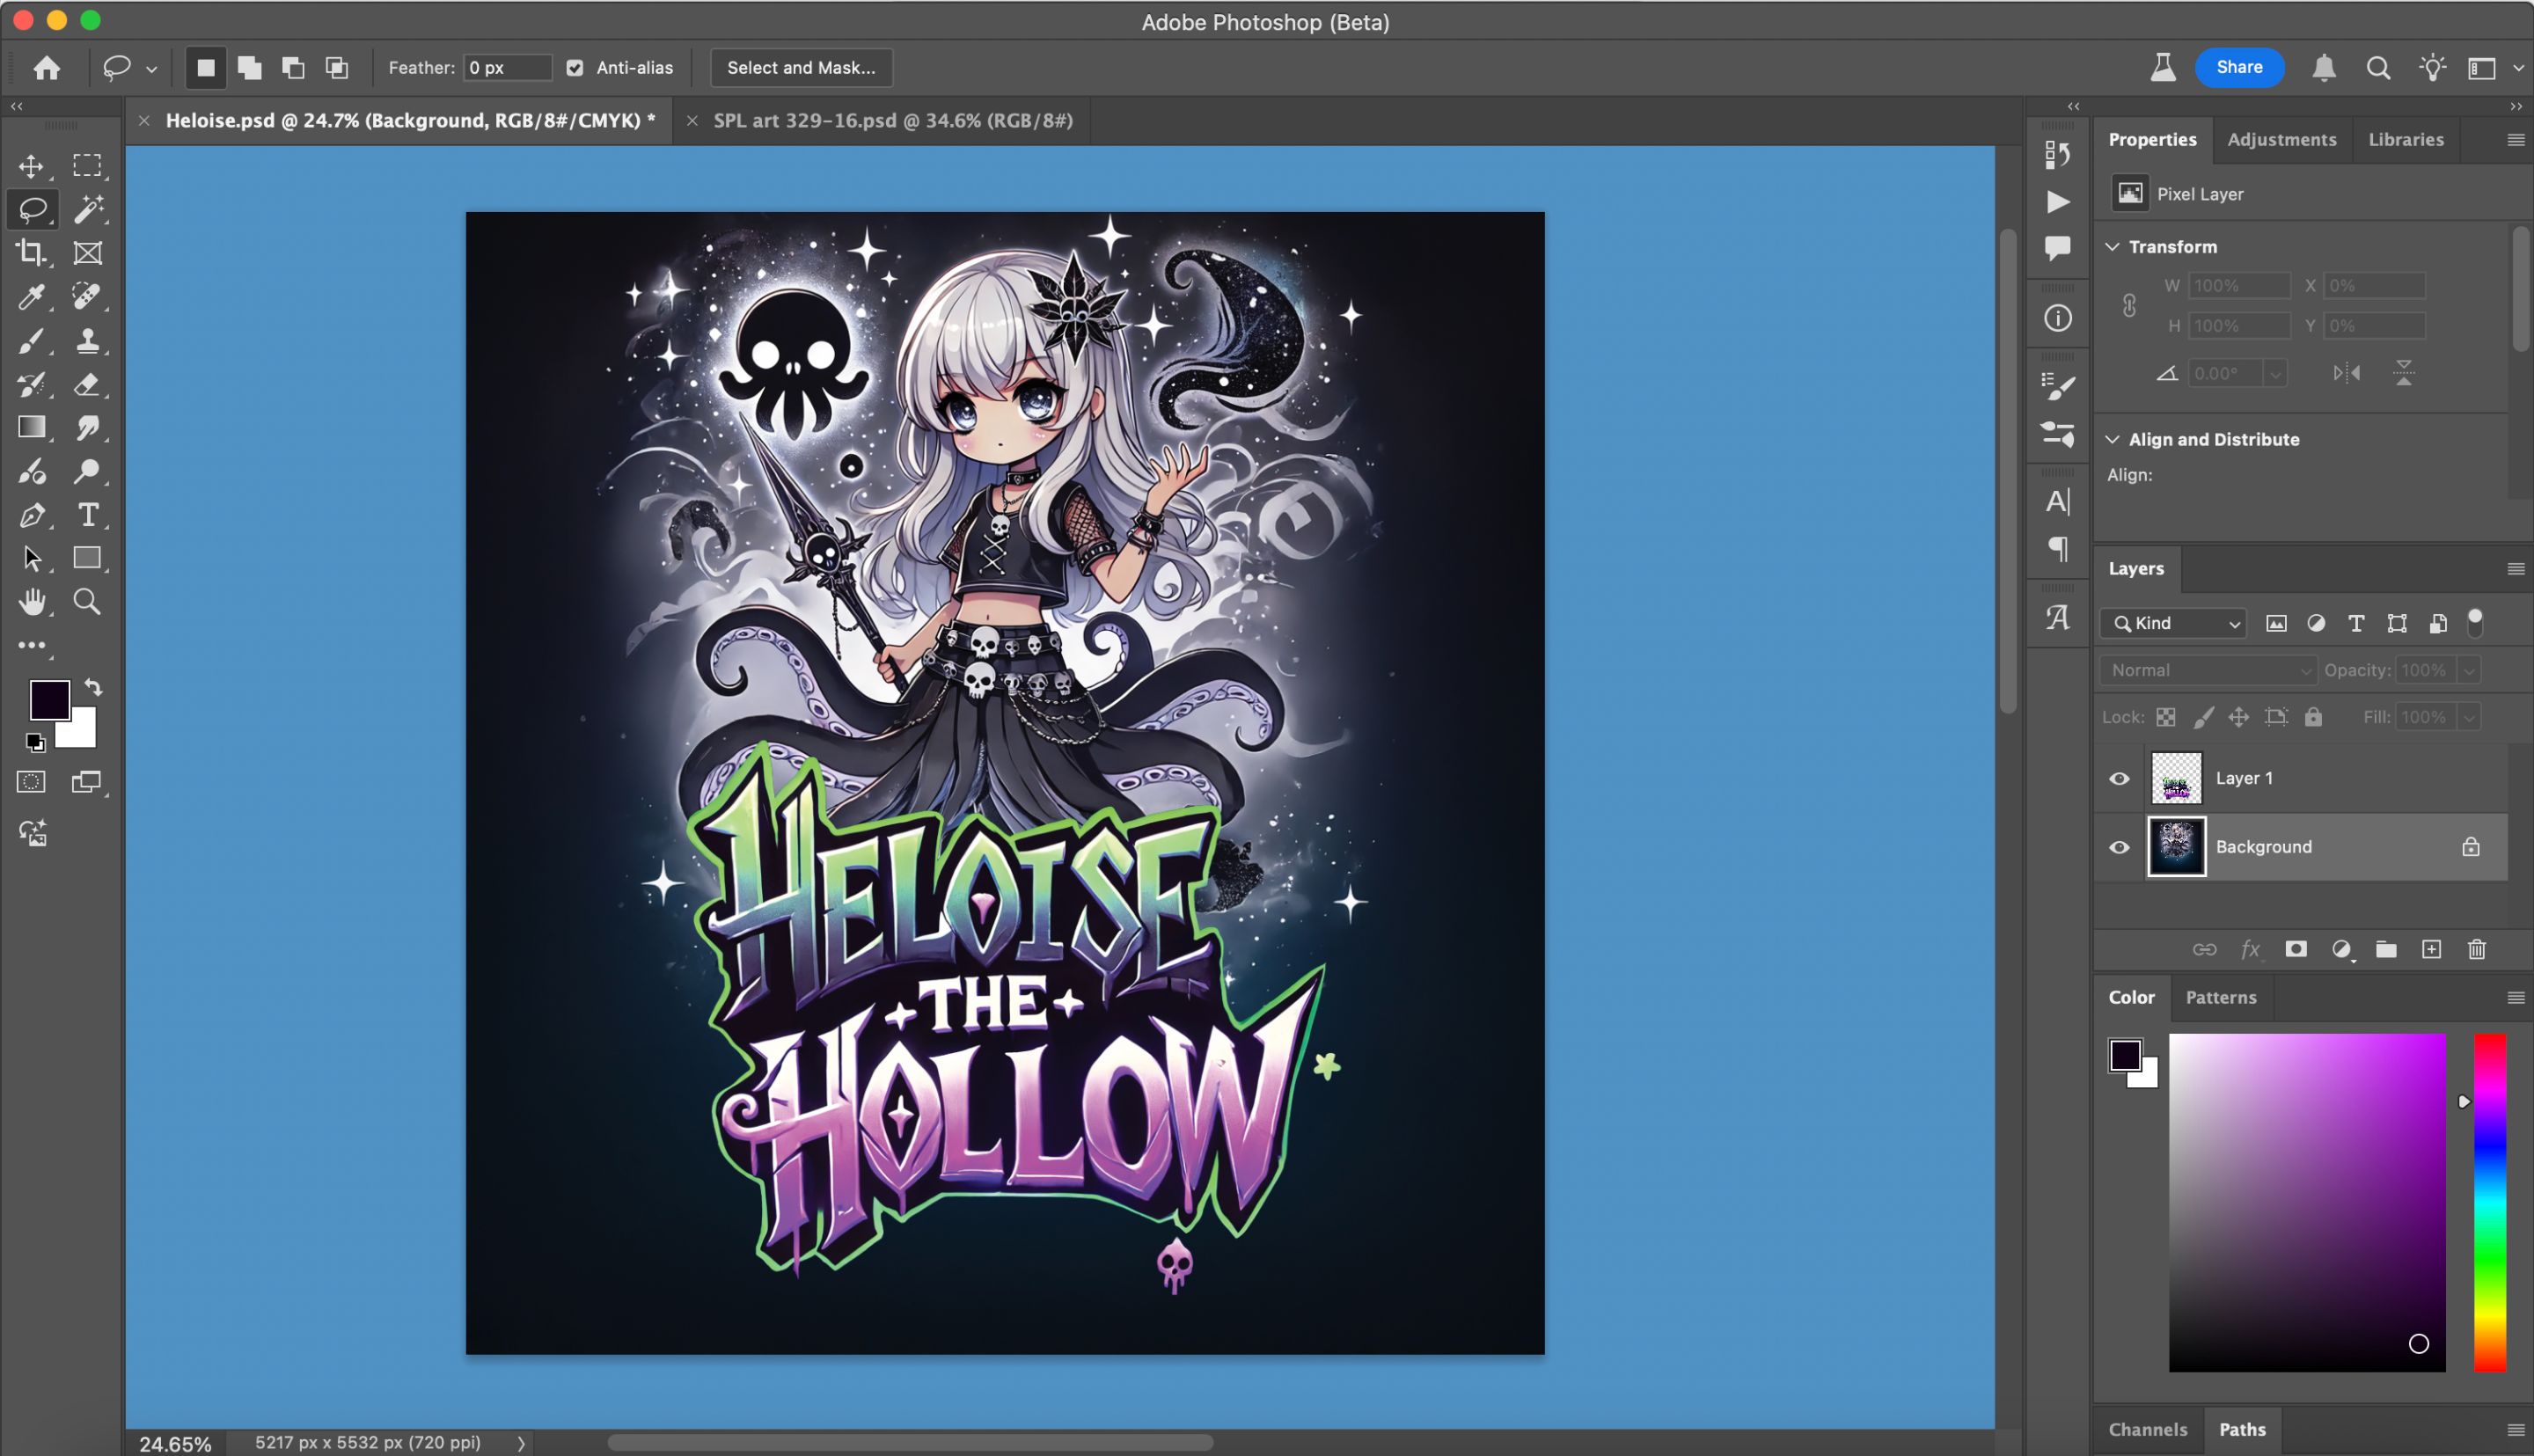Swap foreground and background colors
This screenshot has width=2534, height=1456.
pyautogui.click(x=93, y=687)
